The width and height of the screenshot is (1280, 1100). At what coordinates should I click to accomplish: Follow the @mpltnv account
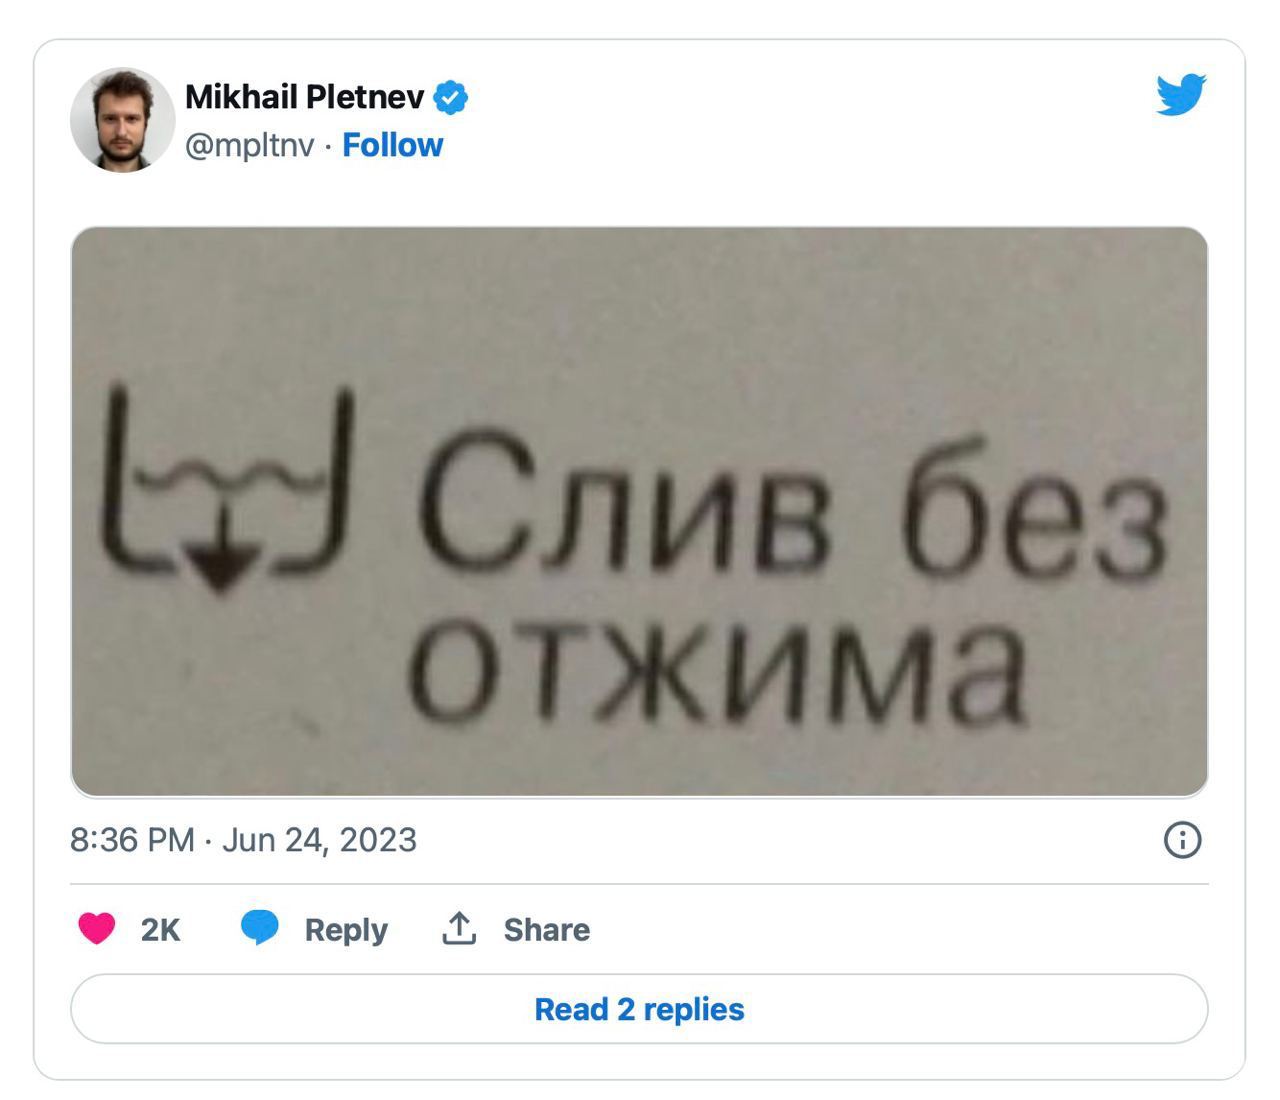click(x=392, y=145)
